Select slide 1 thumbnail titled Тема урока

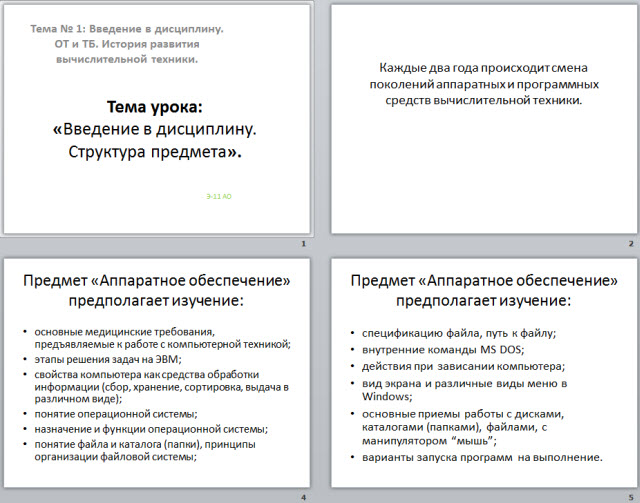coord(157,119)
